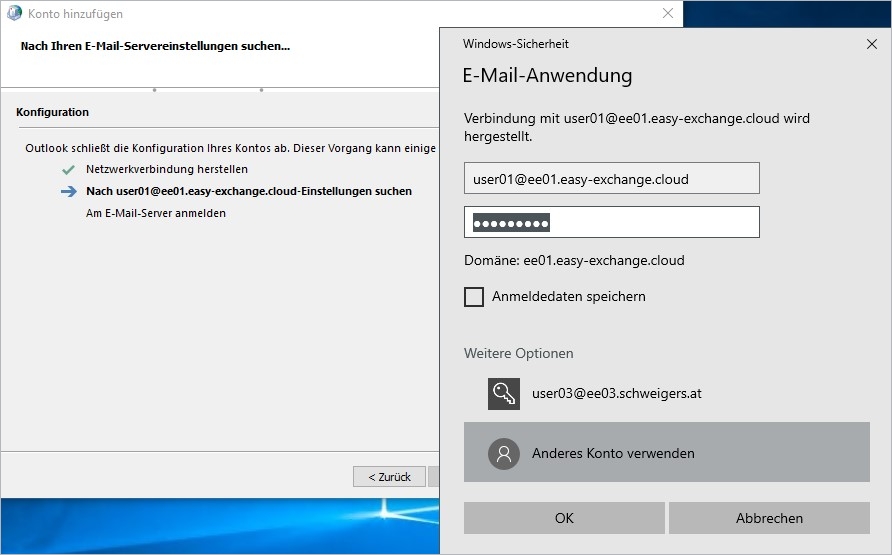892x555 pixels.
Task: Close the Konto hinzufügen window
Action: point(668,13)
